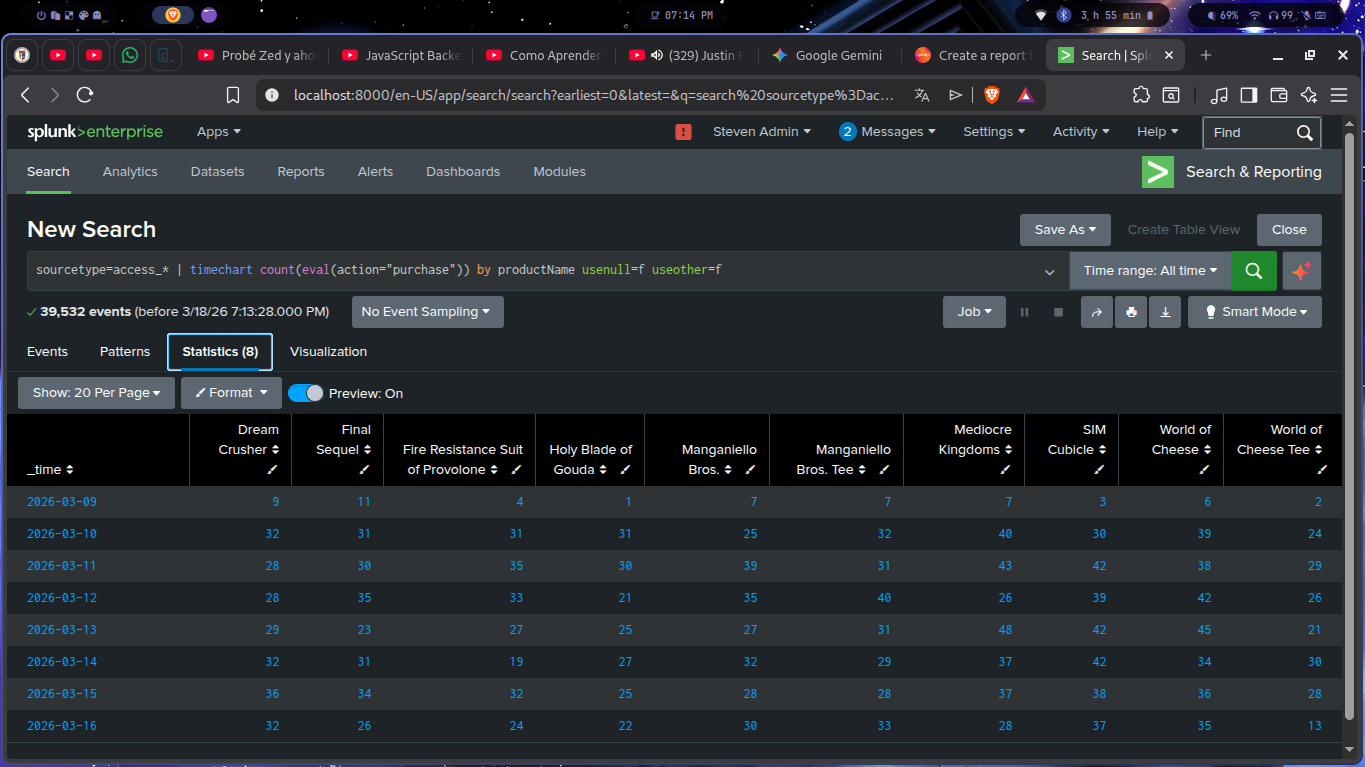Open the AI assistant sparkle icon
The height and width of the screenshot is (767, 1365).
click(1301, 271)
